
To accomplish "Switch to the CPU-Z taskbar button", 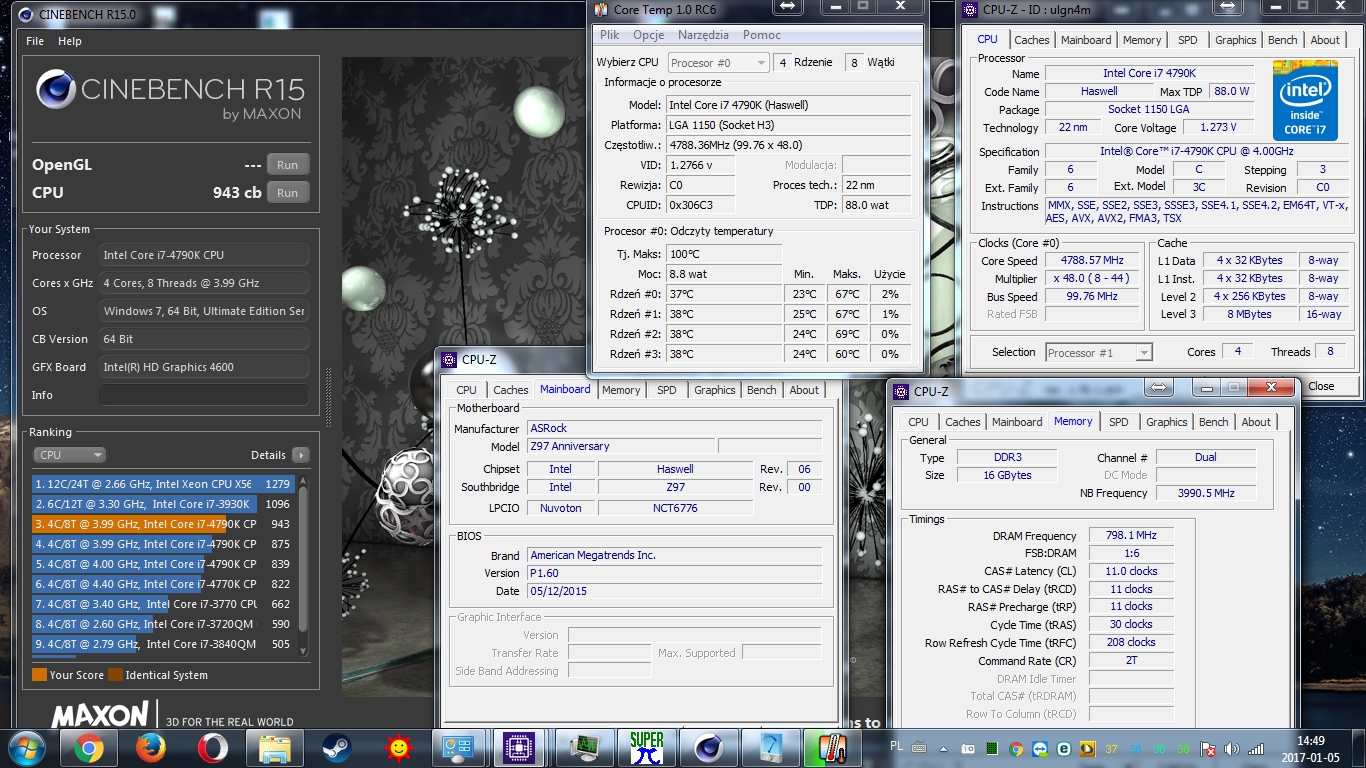I will [x=519, y=748].
